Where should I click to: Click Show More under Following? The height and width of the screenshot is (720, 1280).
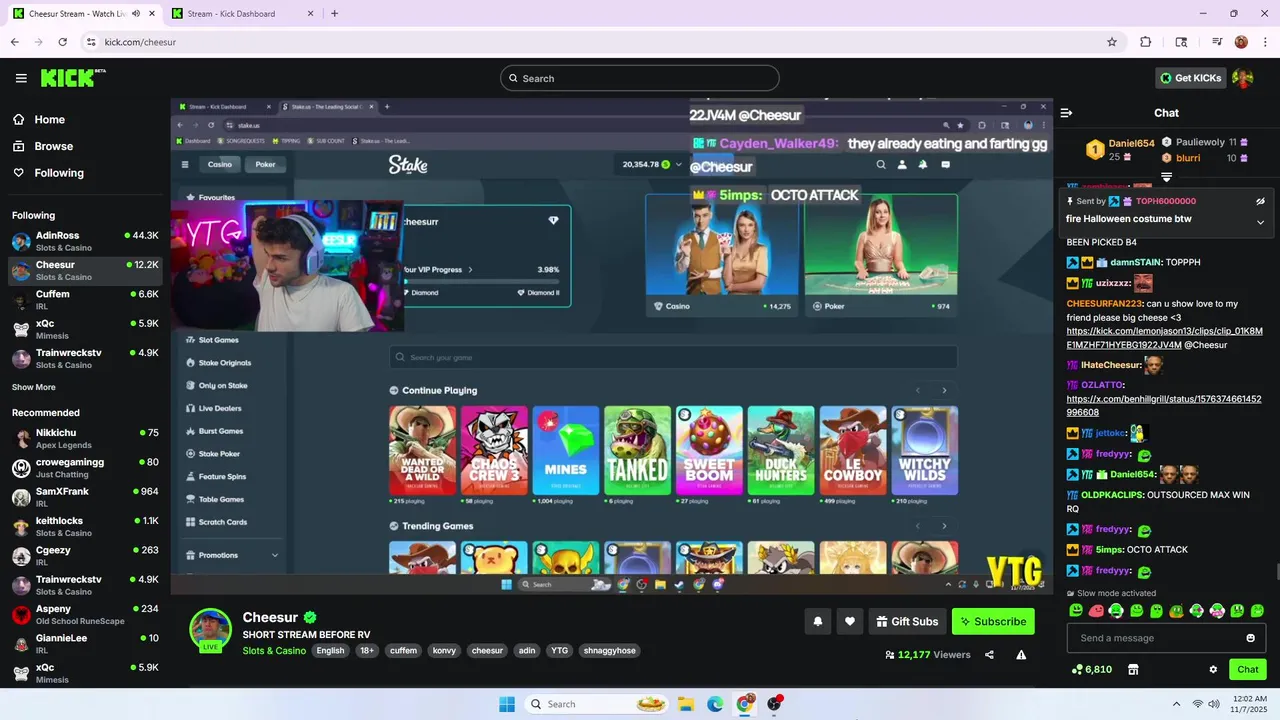click(34, 387)
